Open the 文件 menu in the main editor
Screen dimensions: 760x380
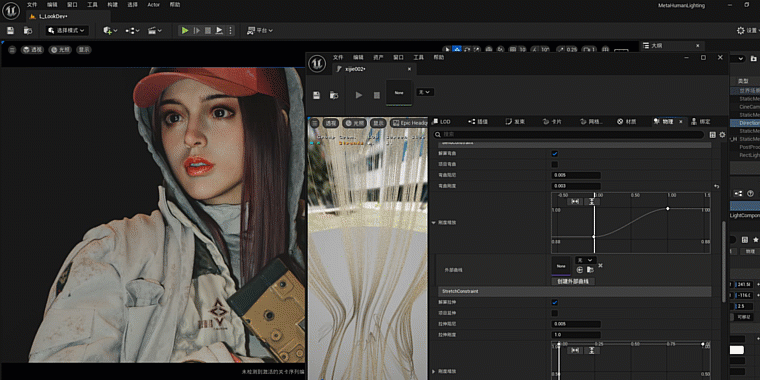click(32, 4)
